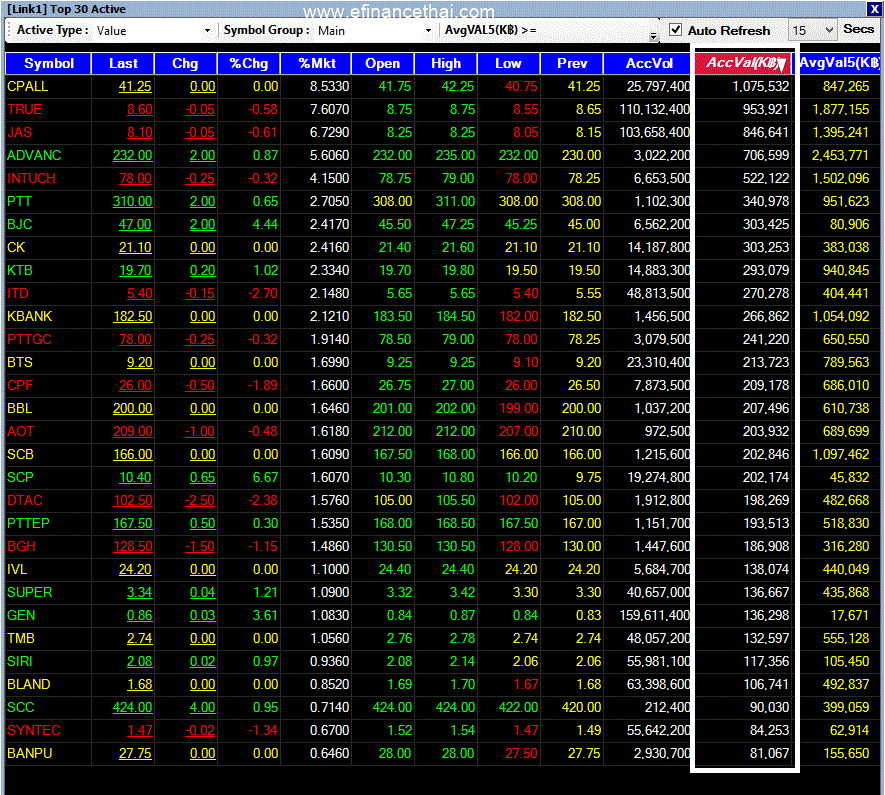Select the SCB symbol
The height and width of the screenshot is (795, 885).
(20, 454)
